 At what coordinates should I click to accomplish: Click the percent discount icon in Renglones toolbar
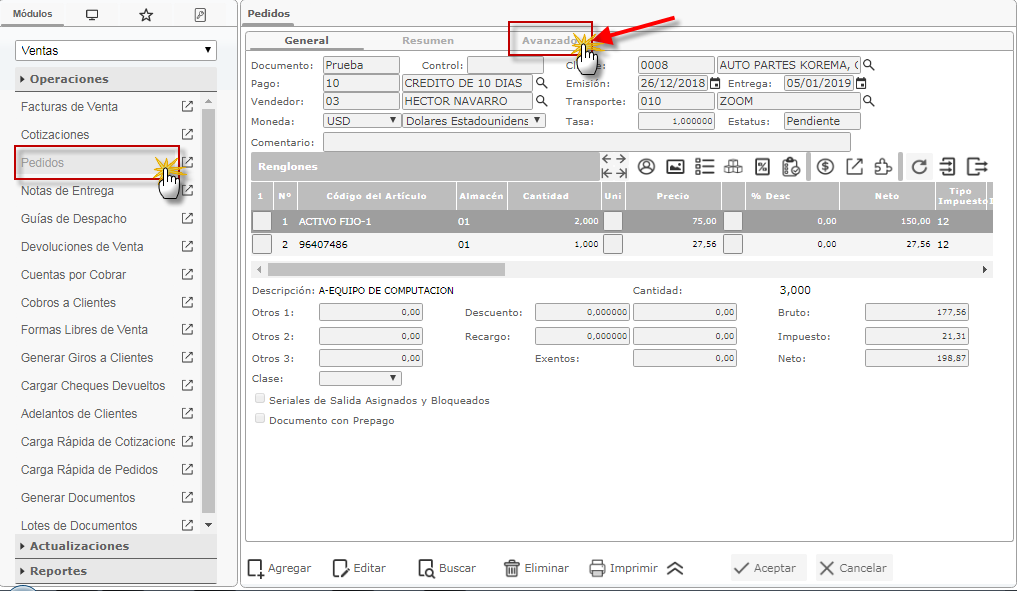(x=762, y=167)
